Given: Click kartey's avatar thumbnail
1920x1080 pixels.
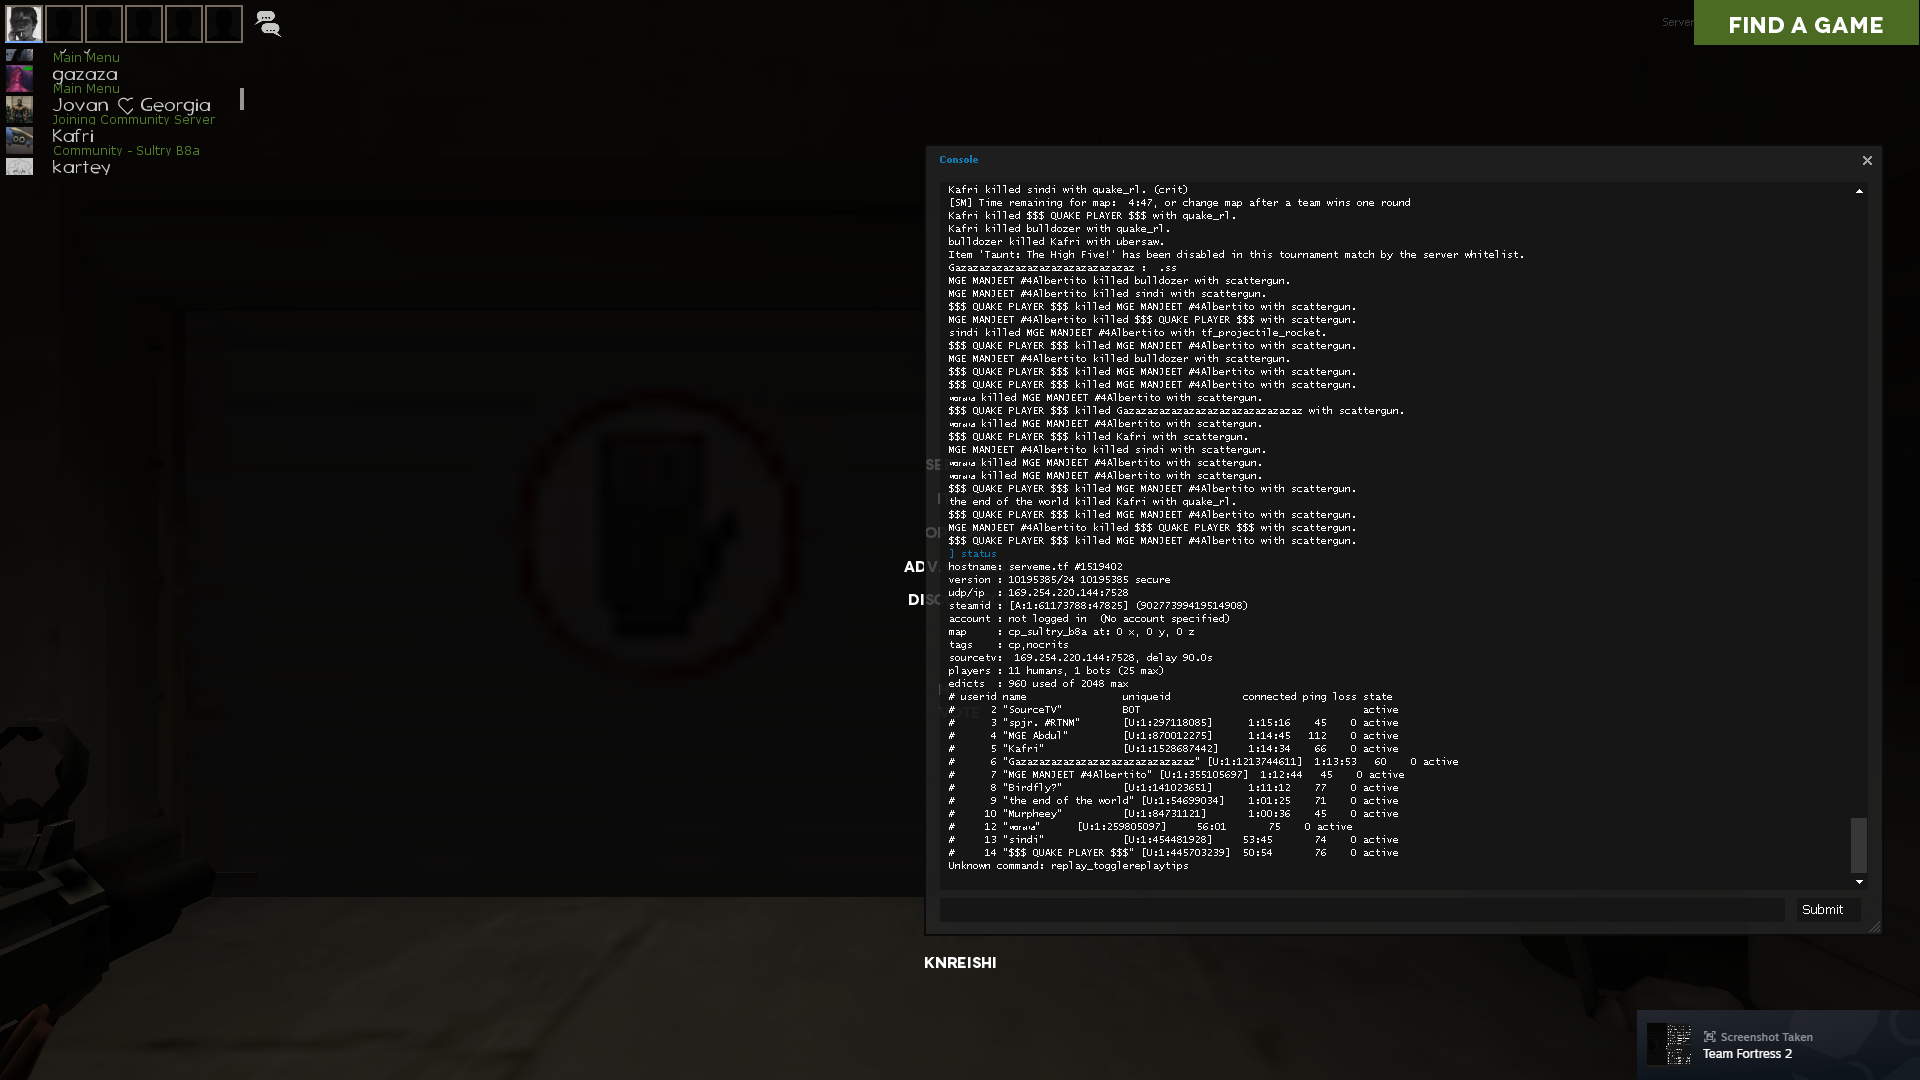Looking at the screenshot, I should click(19, 167).
